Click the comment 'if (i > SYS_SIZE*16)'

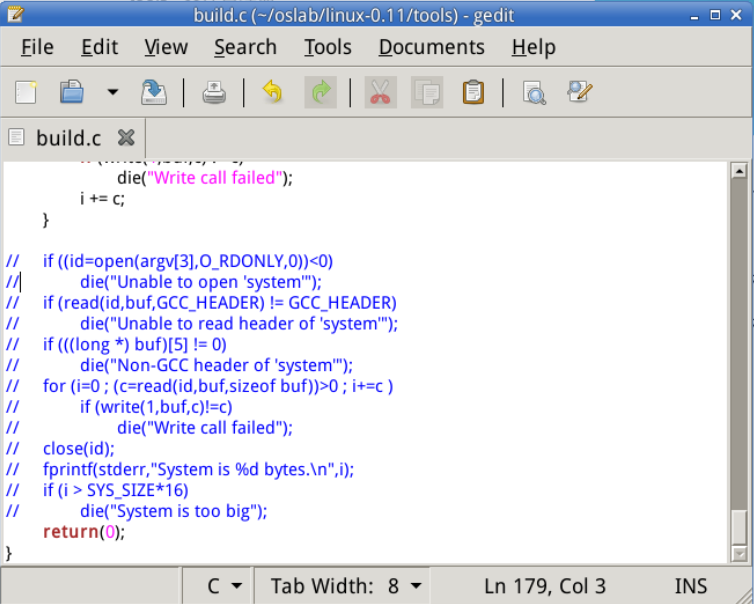[x=97, y=490]
